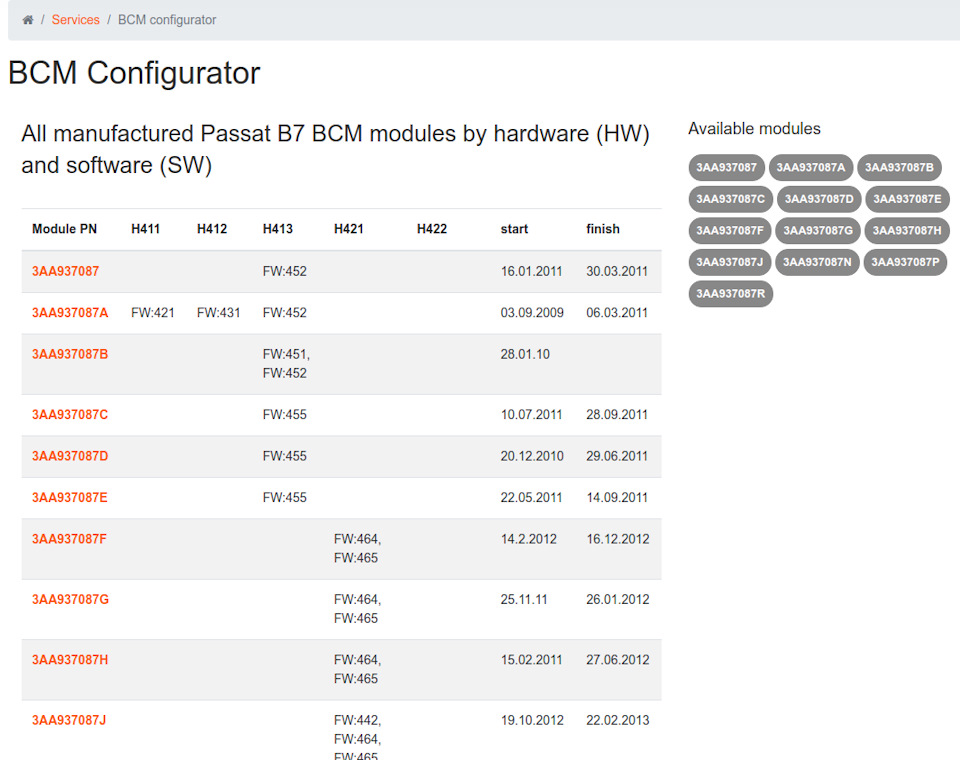This screenshot has height=760, width=960.
Task: Select the 3AA937087A available module badge
Action: click(x=811, y=168)
